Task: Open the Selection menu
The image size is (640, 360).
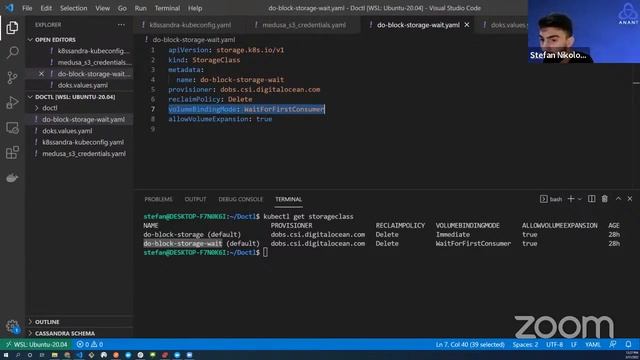Action: 73,8
